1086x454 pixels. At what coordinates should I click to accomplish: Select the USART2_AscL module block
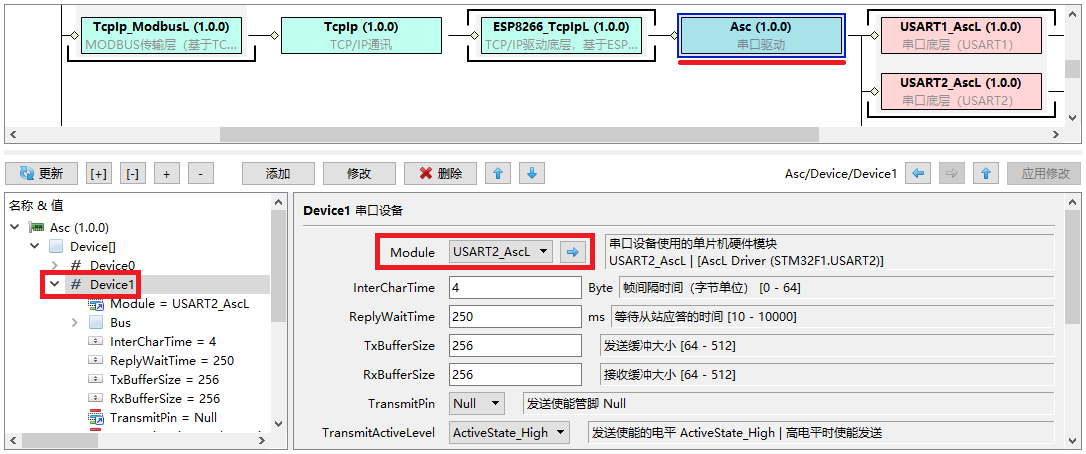961,91
